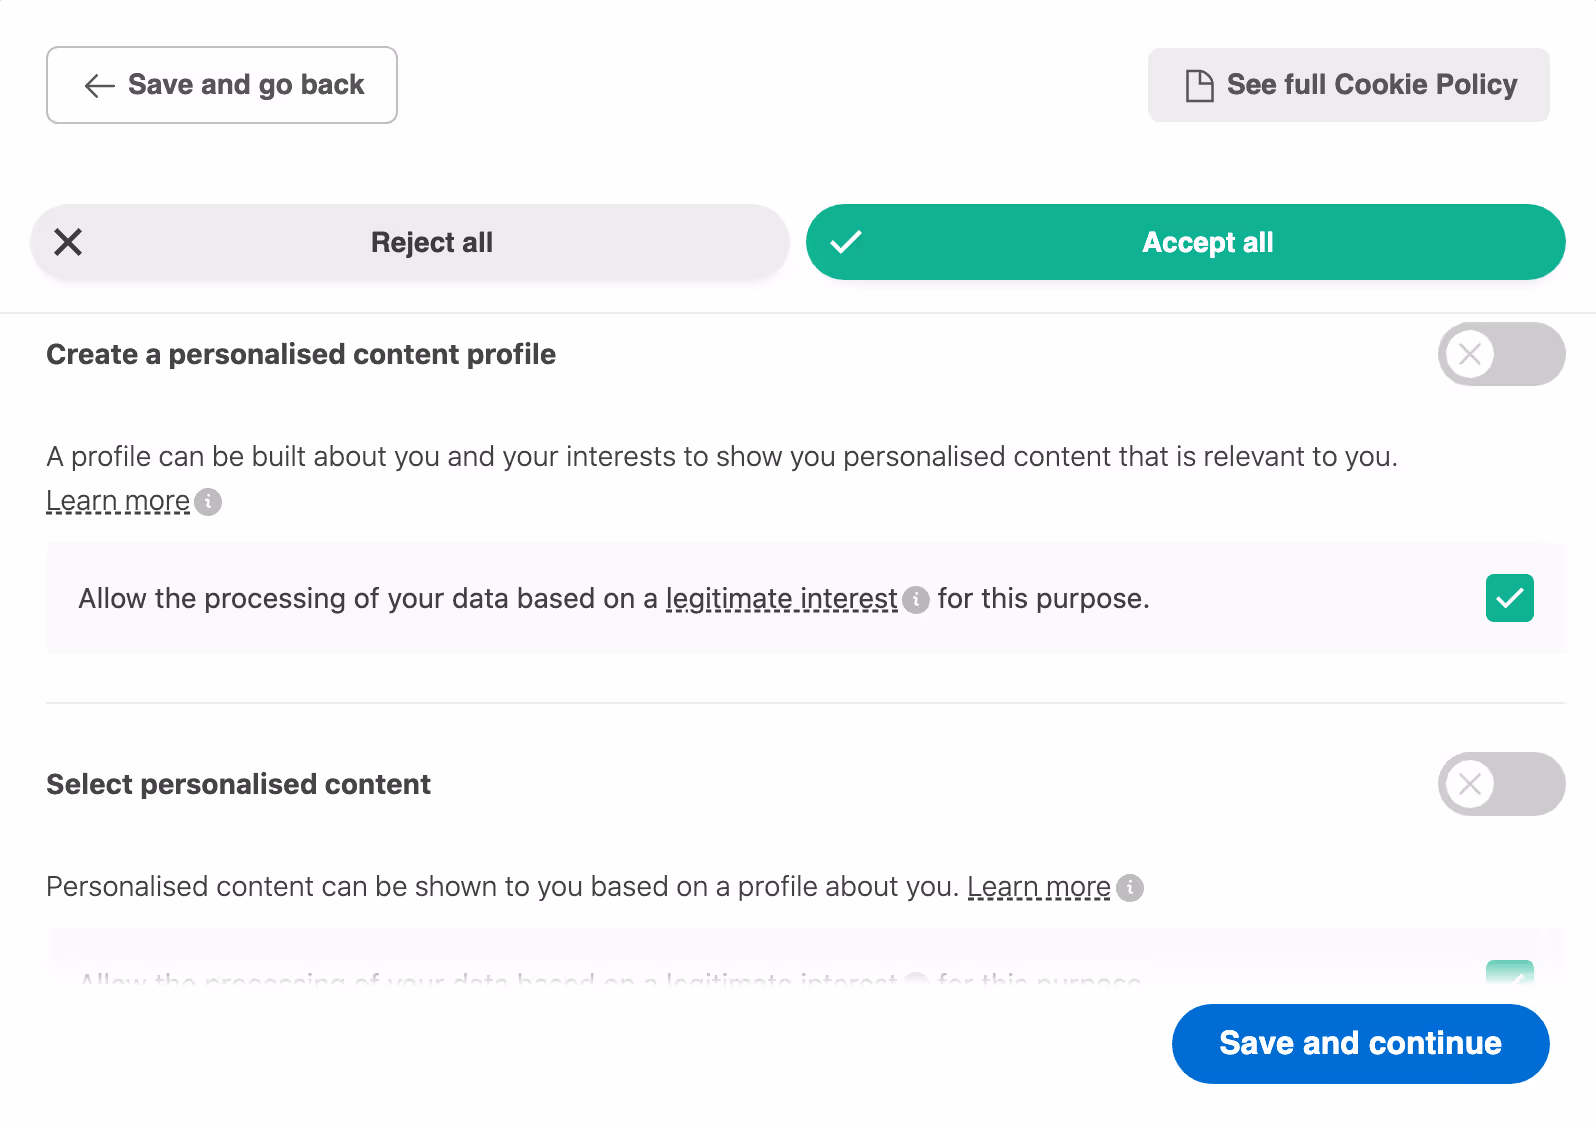Click the checkmark icon inside Accept all
The height and width of the screenshot is (1124, 1596).
[845, 241]
